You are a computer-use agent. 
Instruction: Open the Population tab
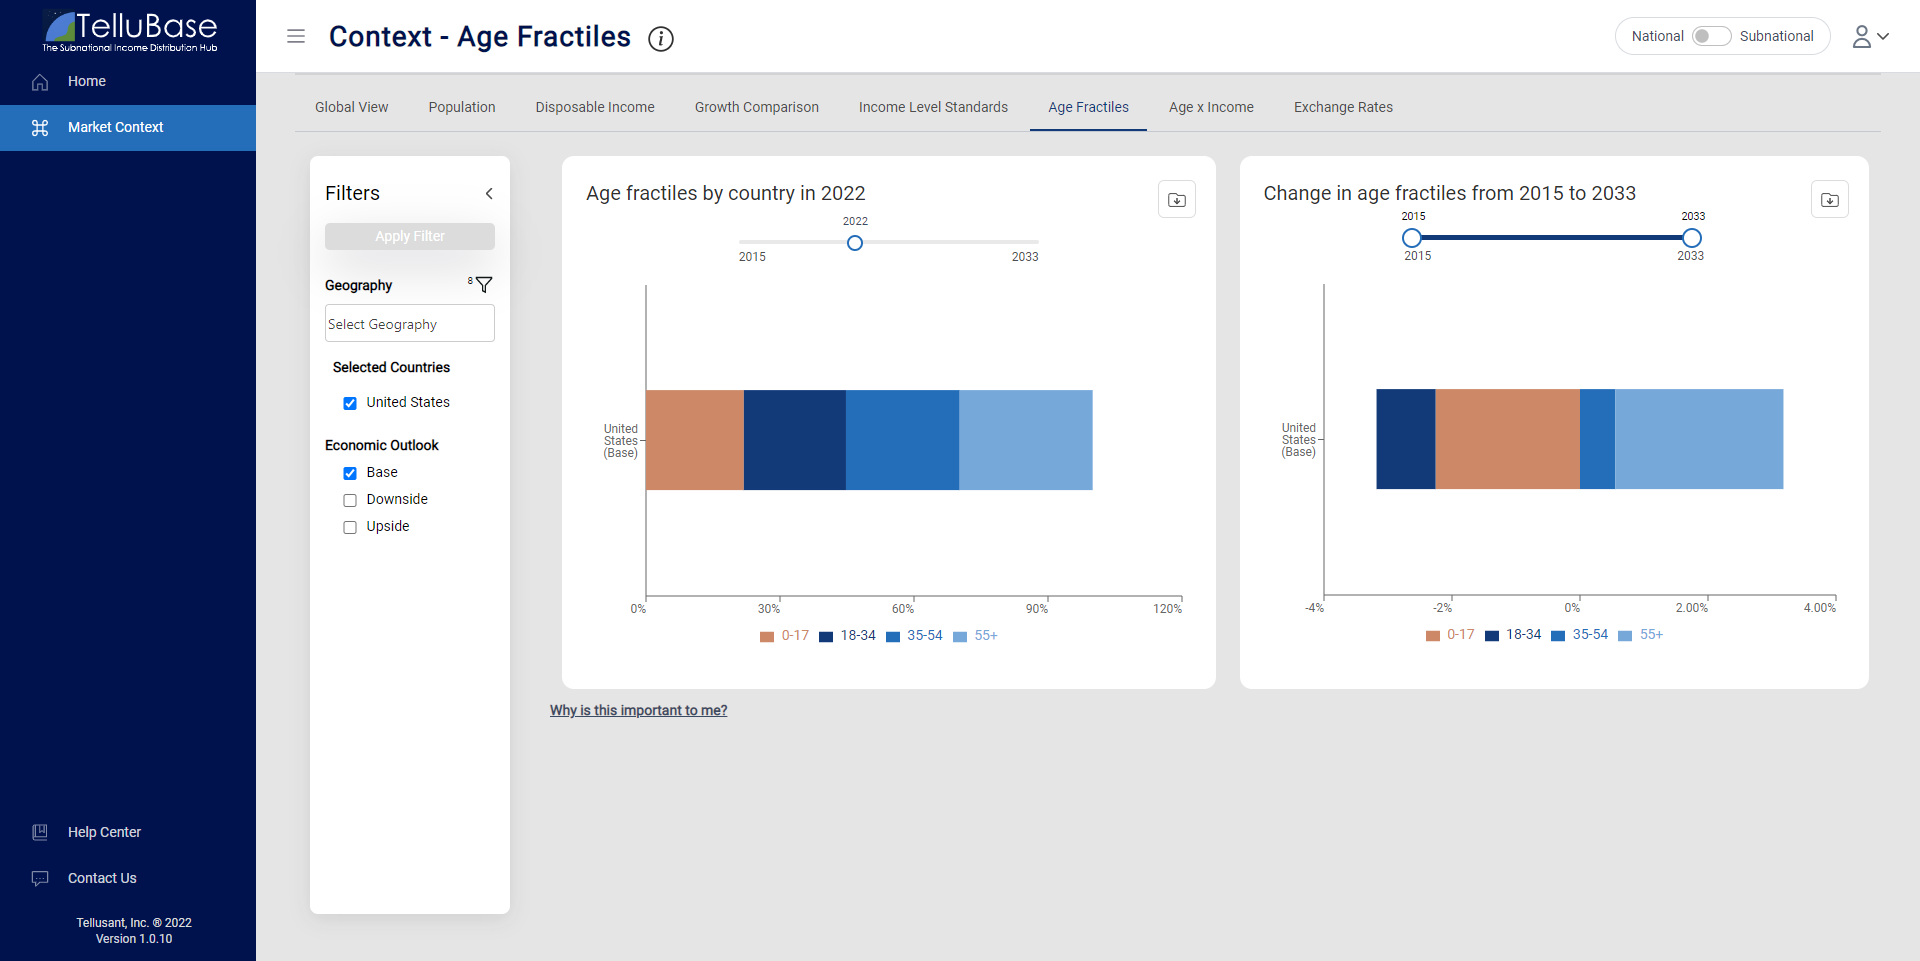[x=462, y=107]
